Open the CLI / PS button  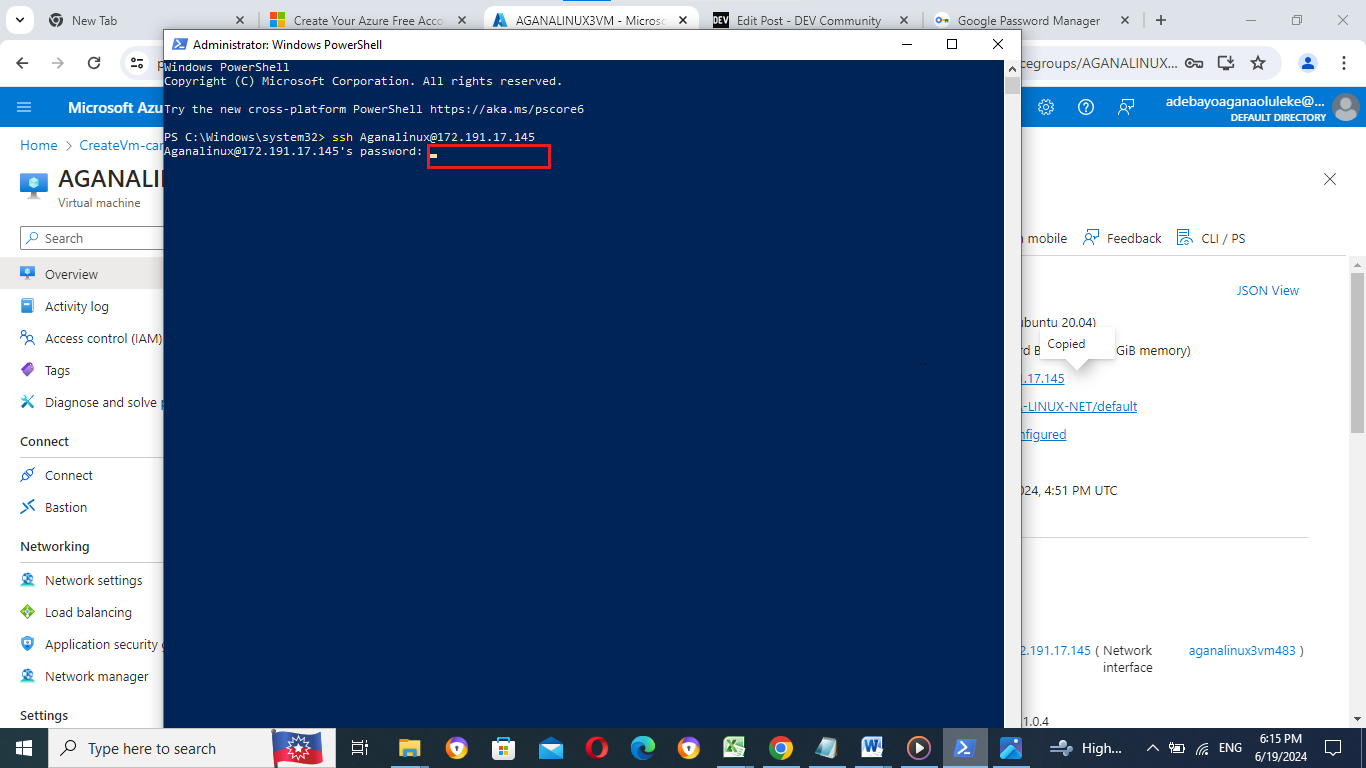(x=1211, y=238)
